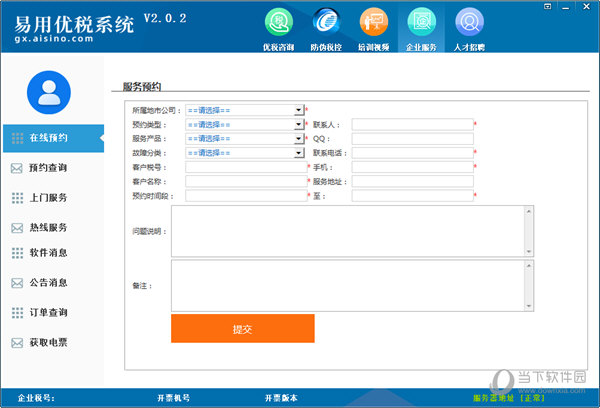Open the 防伪税控 globe icon
Image resolution: width=600 pixels, height=408 pixels.
tap(326, 22)
